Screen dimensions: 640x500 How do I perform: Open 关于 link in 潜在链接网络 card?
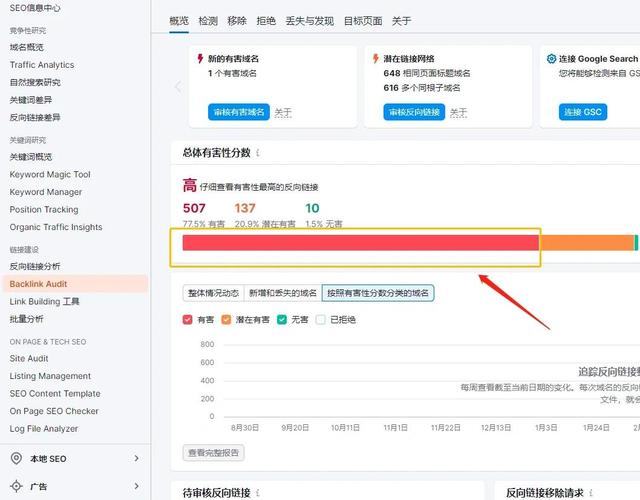[458, 112]
